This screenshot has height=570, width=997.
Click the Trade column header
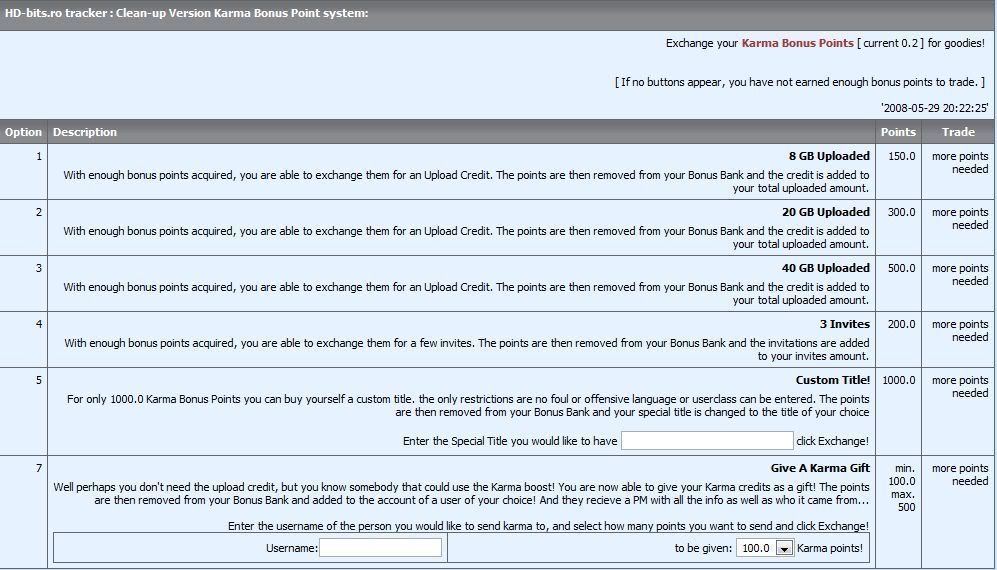point(958,132)
